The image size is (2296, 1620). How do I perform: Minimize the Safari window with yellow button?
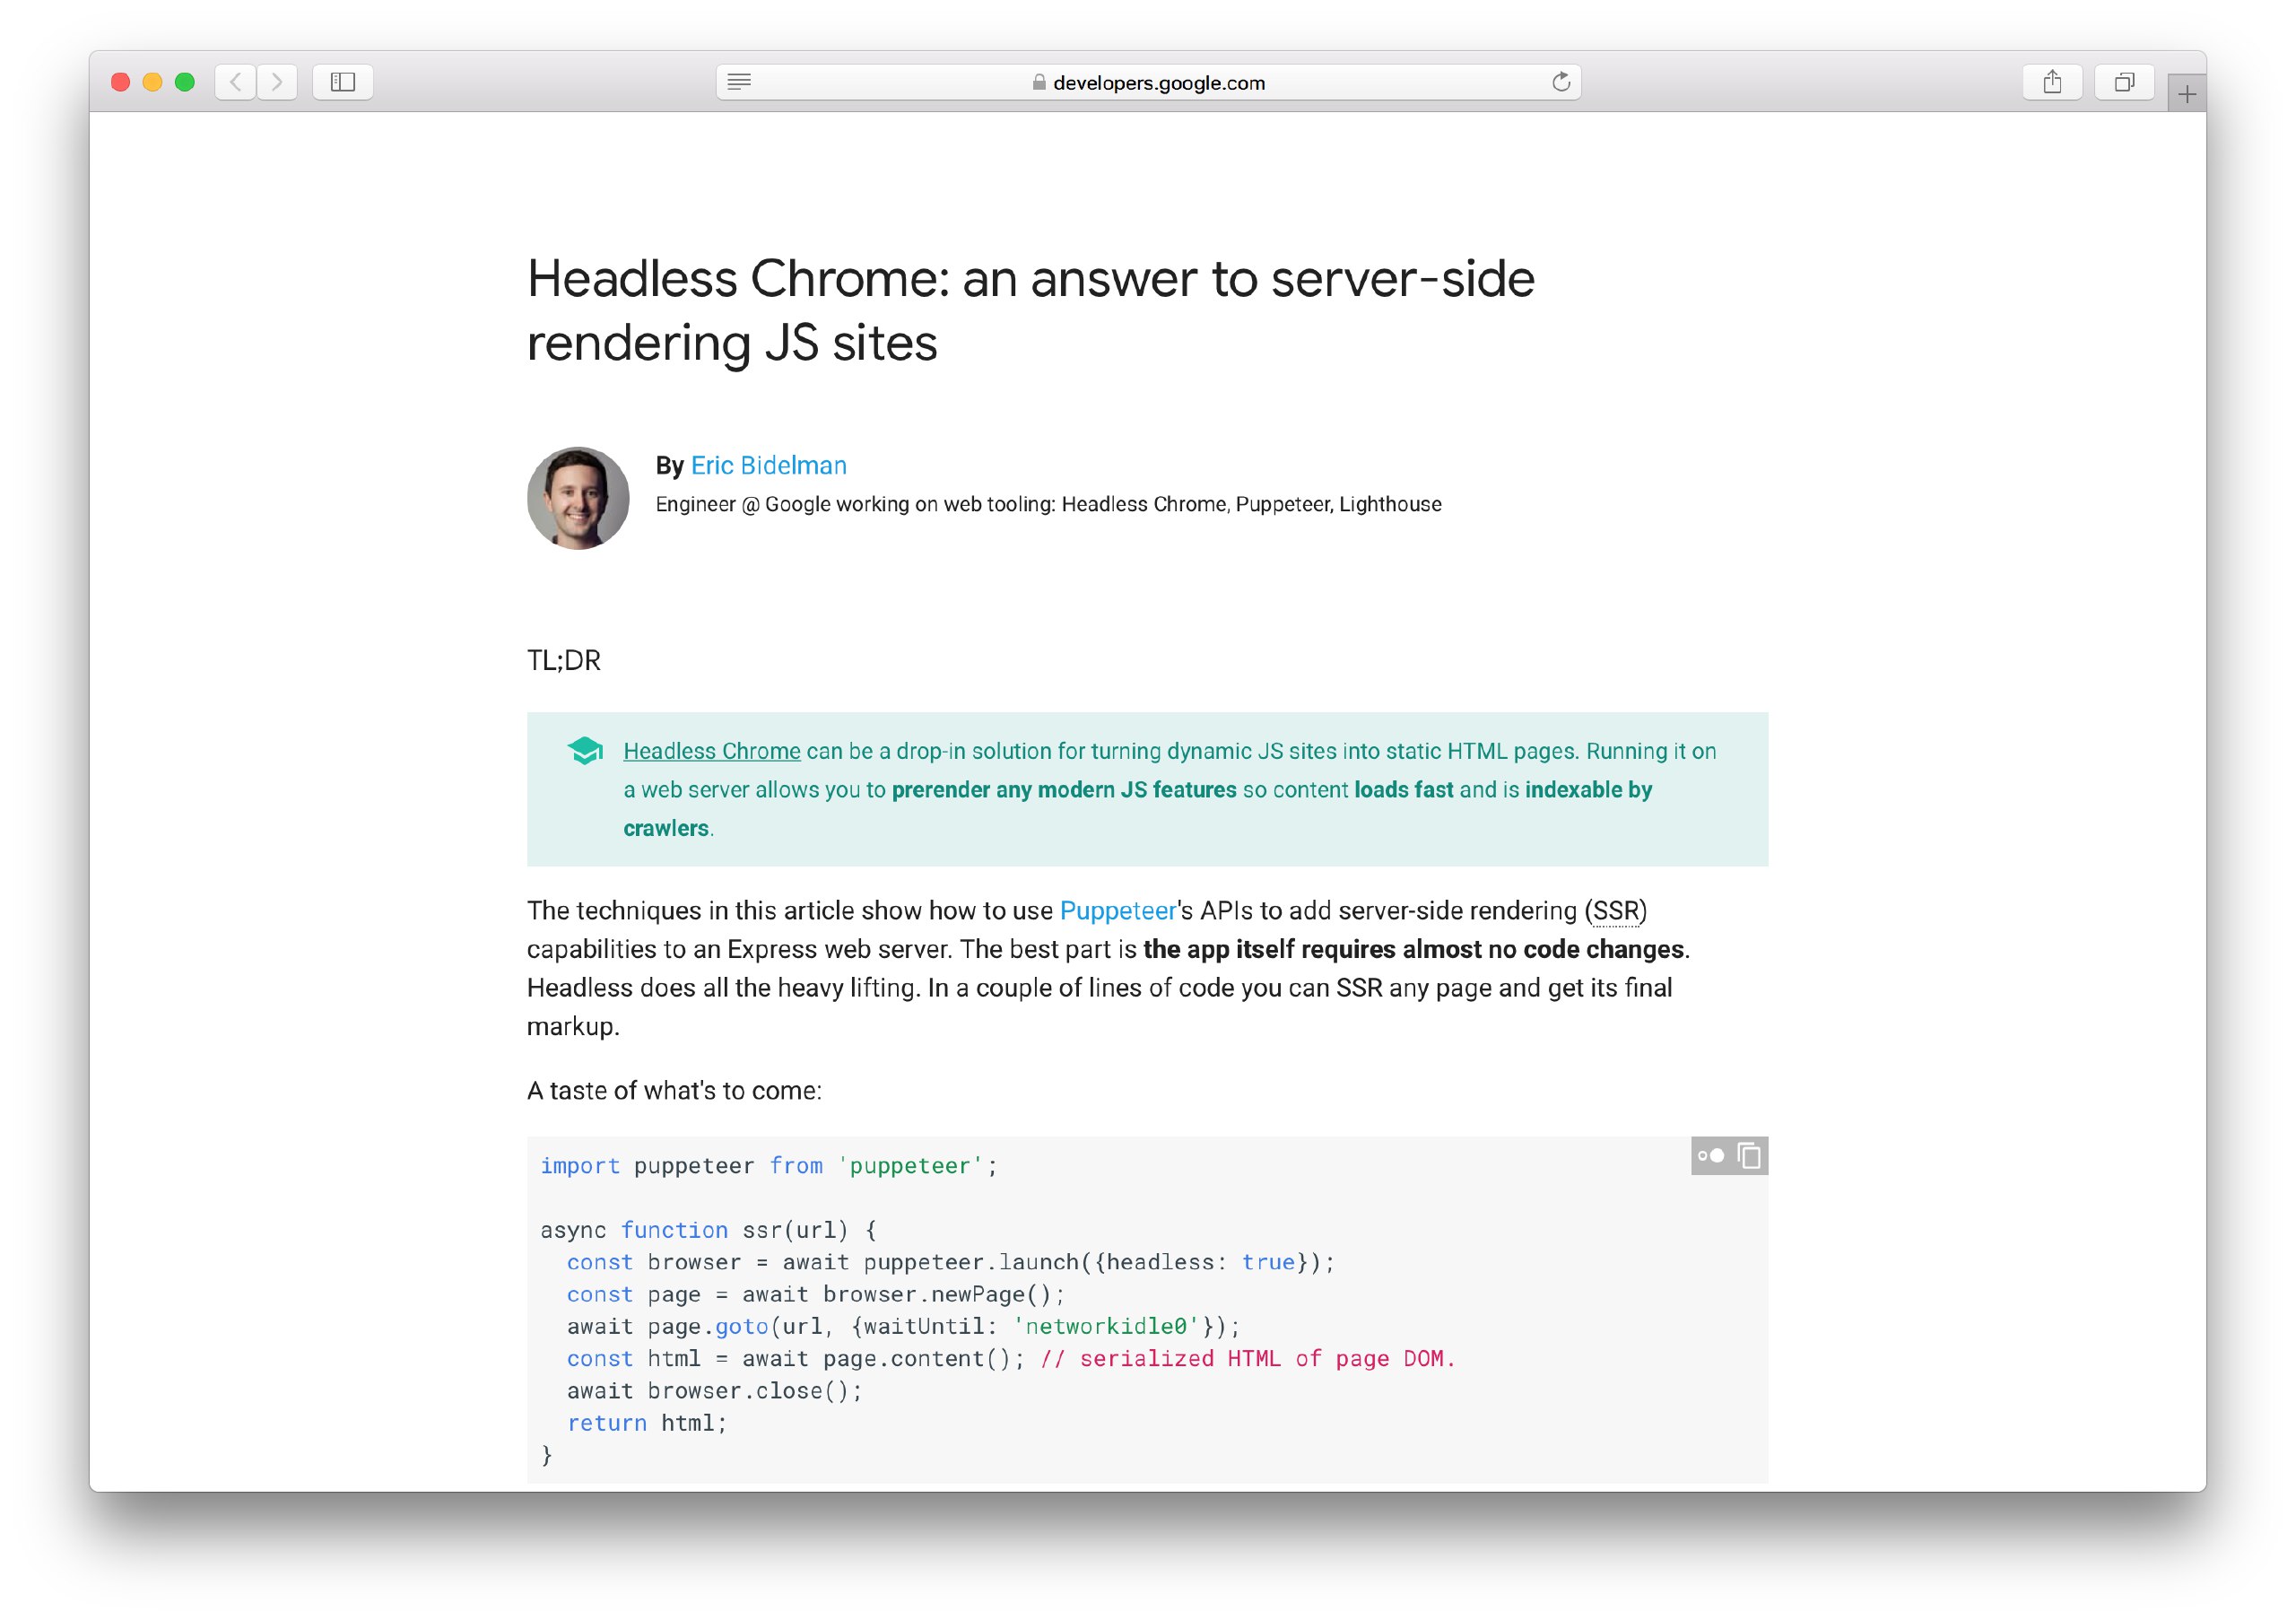[152, 82]
